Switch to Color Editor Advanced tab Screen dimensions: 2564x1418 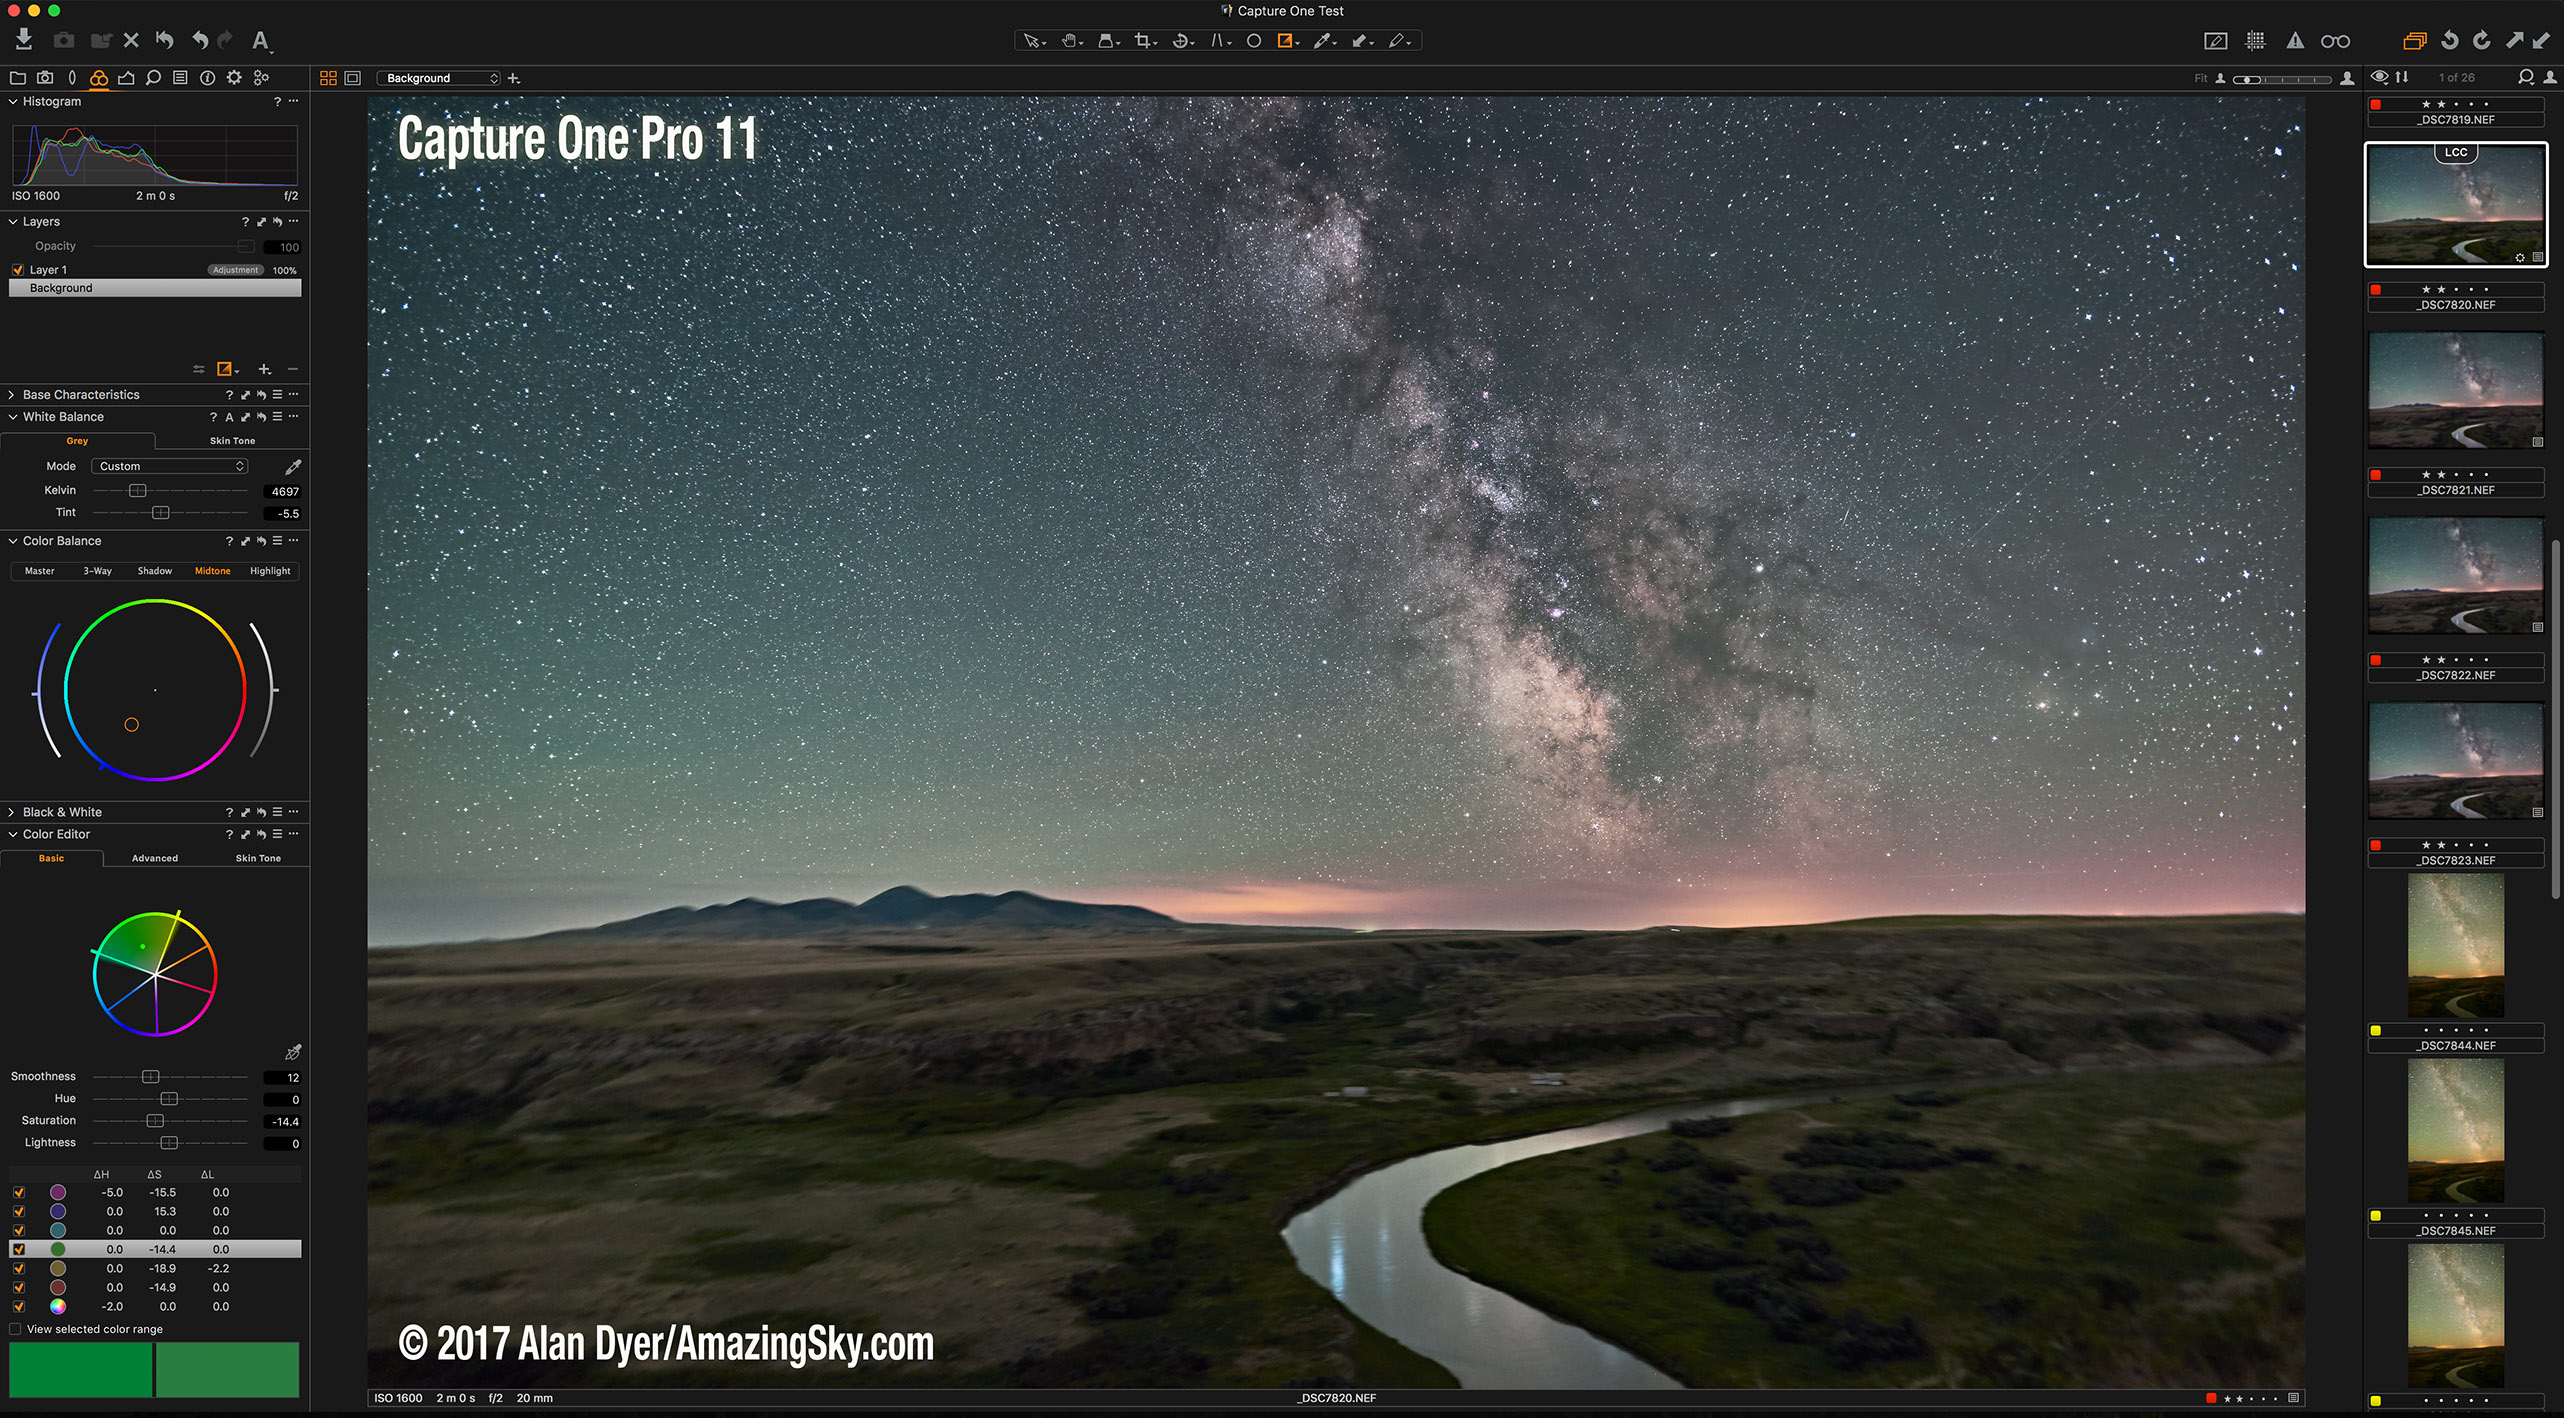pyautogui.click(x=155, y=858)
